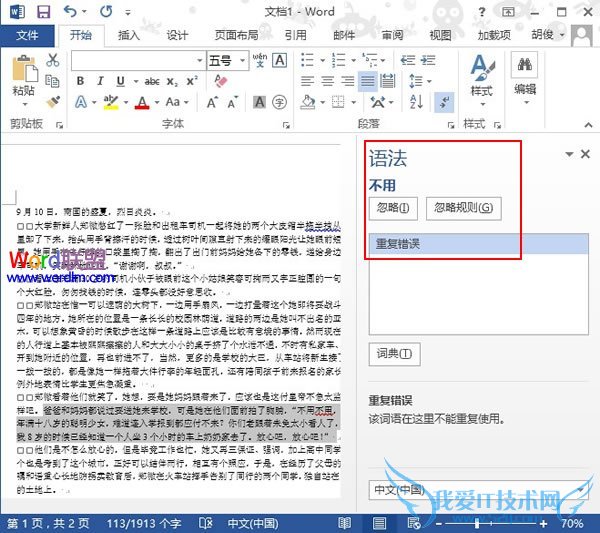Open the Styles gallery
600x533 pixels.
tap(481, 77)
